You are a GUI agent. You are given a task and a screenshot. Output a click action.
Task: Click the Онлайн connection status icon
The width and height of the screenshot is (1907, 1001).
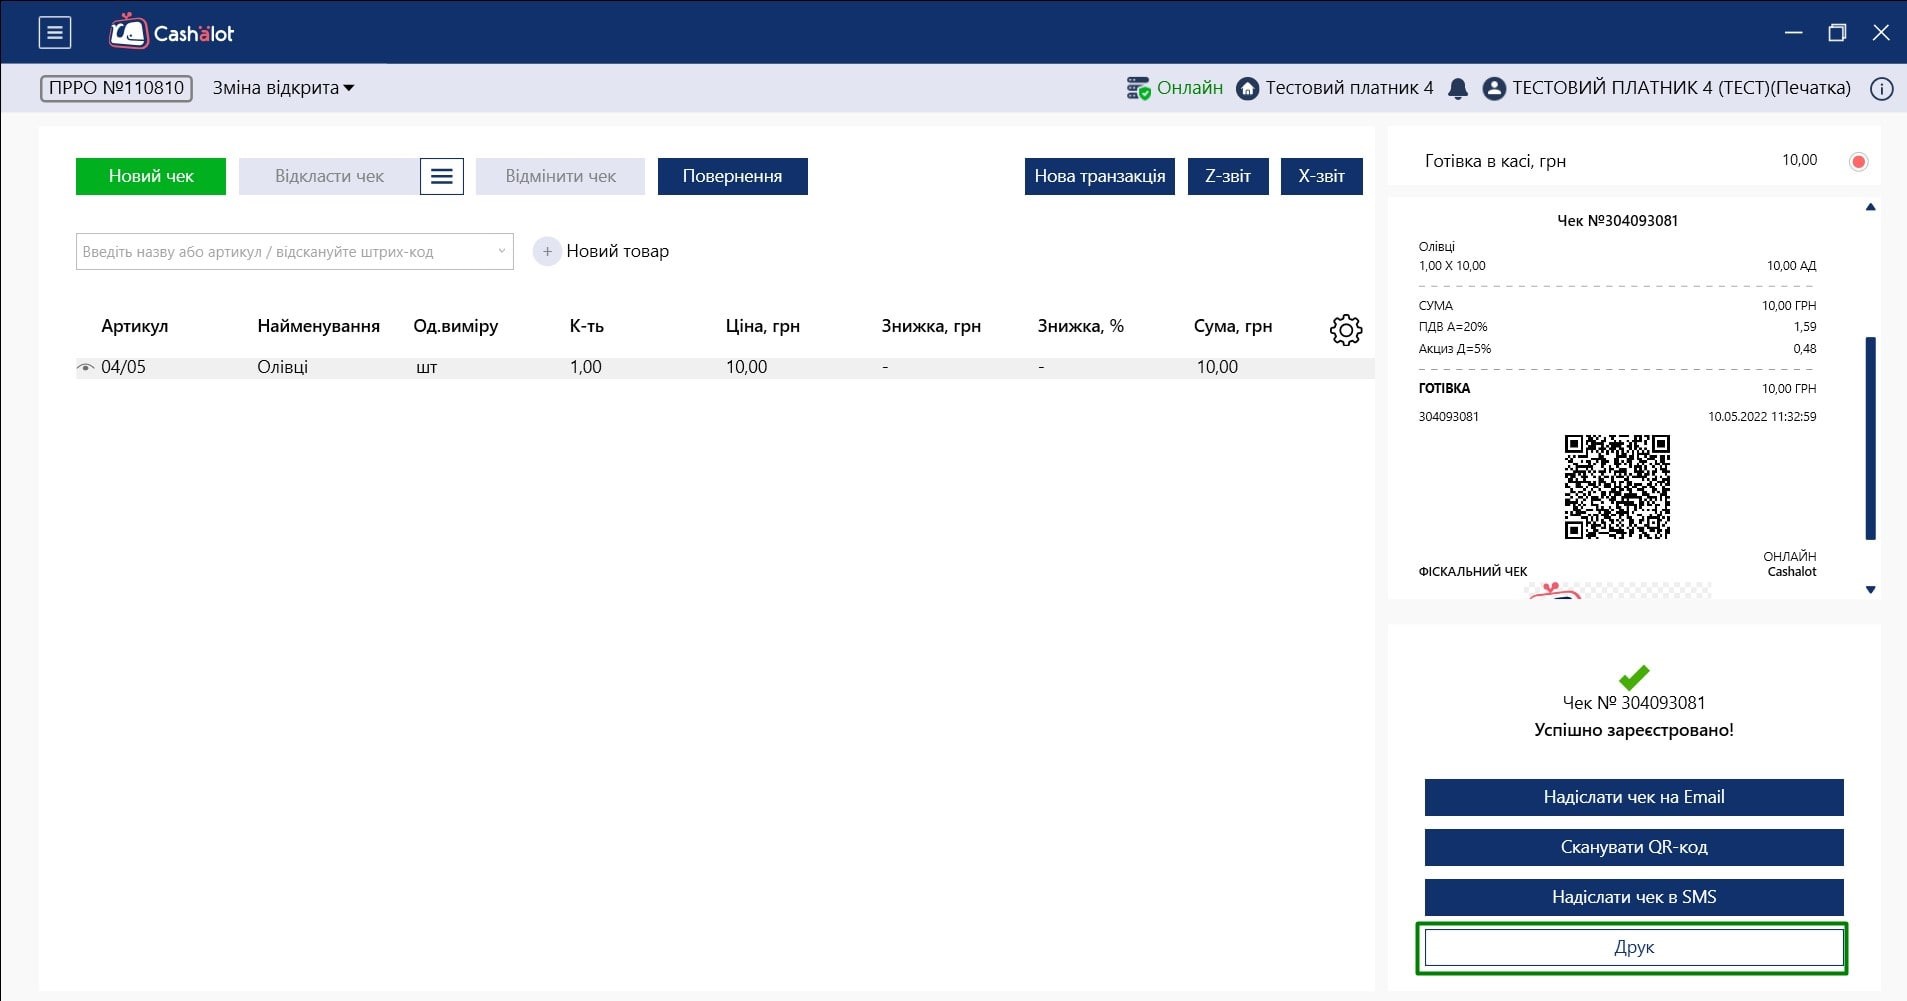(x=1138, y=89)
